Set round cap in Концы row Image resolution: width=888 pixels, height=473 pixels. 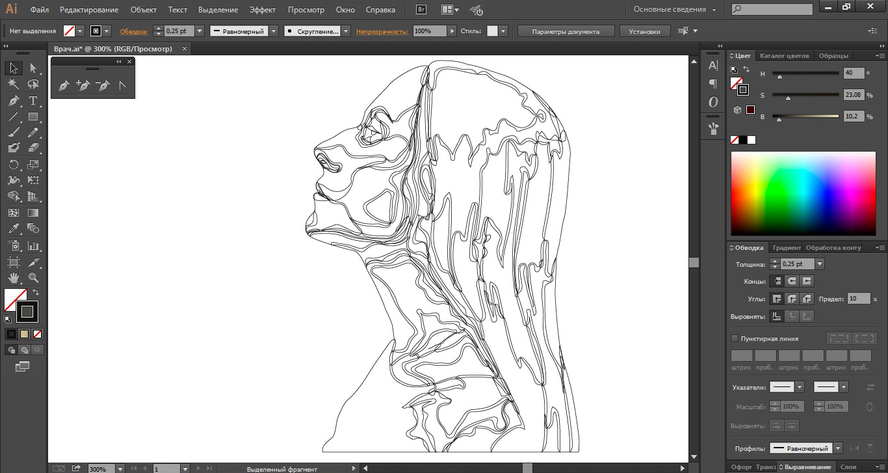point(792,281)
